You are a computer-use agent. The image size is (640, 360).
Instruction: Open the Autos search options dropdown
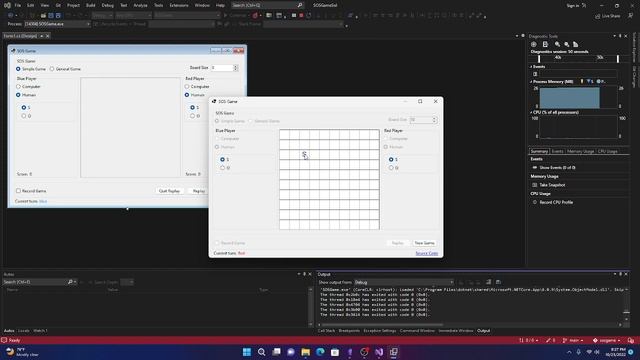click(x=75, y=282)
